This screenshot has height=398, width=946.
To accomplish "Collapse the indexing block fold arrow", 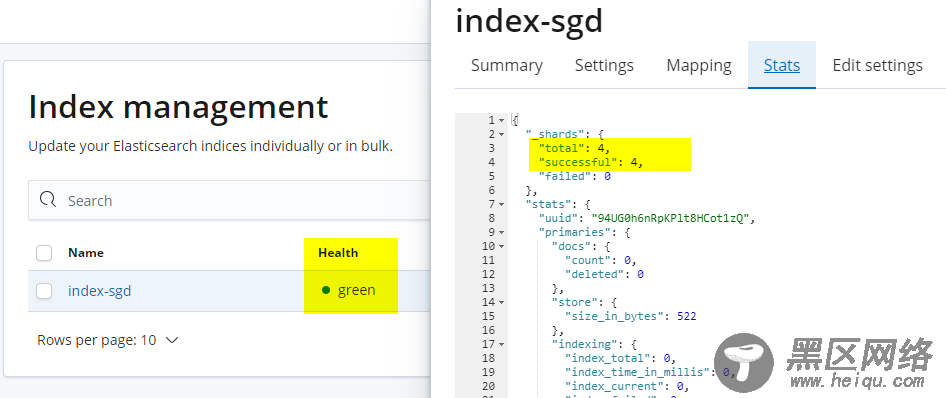I will (502, 344).
